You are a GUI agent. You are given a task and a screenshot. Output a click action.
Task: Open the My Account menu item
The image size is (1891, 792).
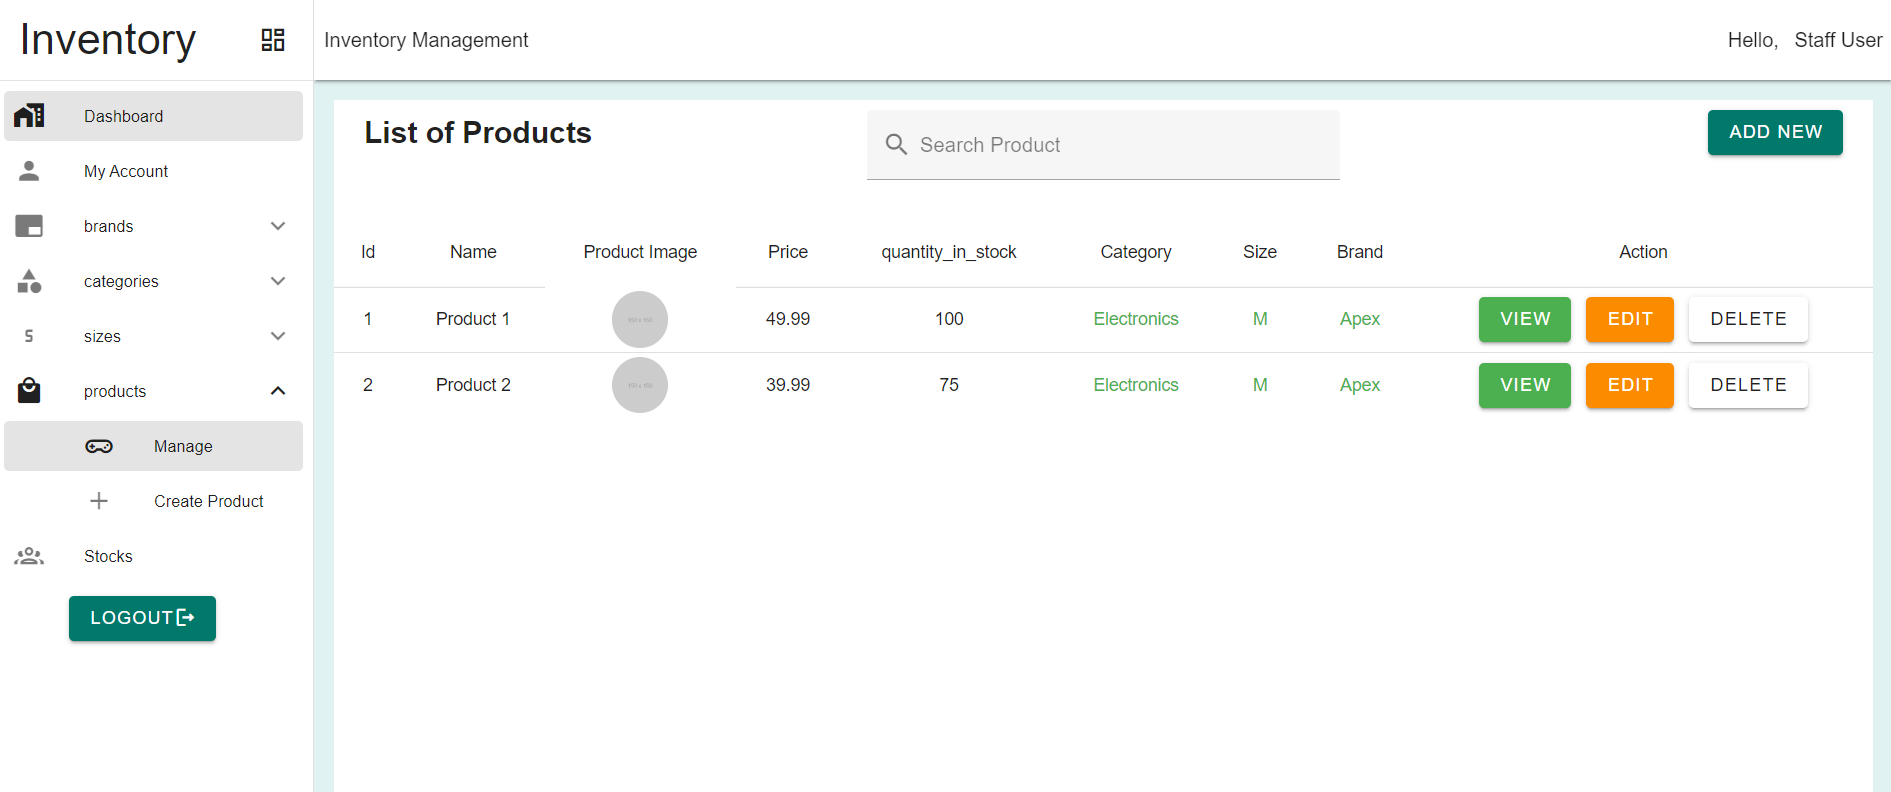tap(126, 171)
